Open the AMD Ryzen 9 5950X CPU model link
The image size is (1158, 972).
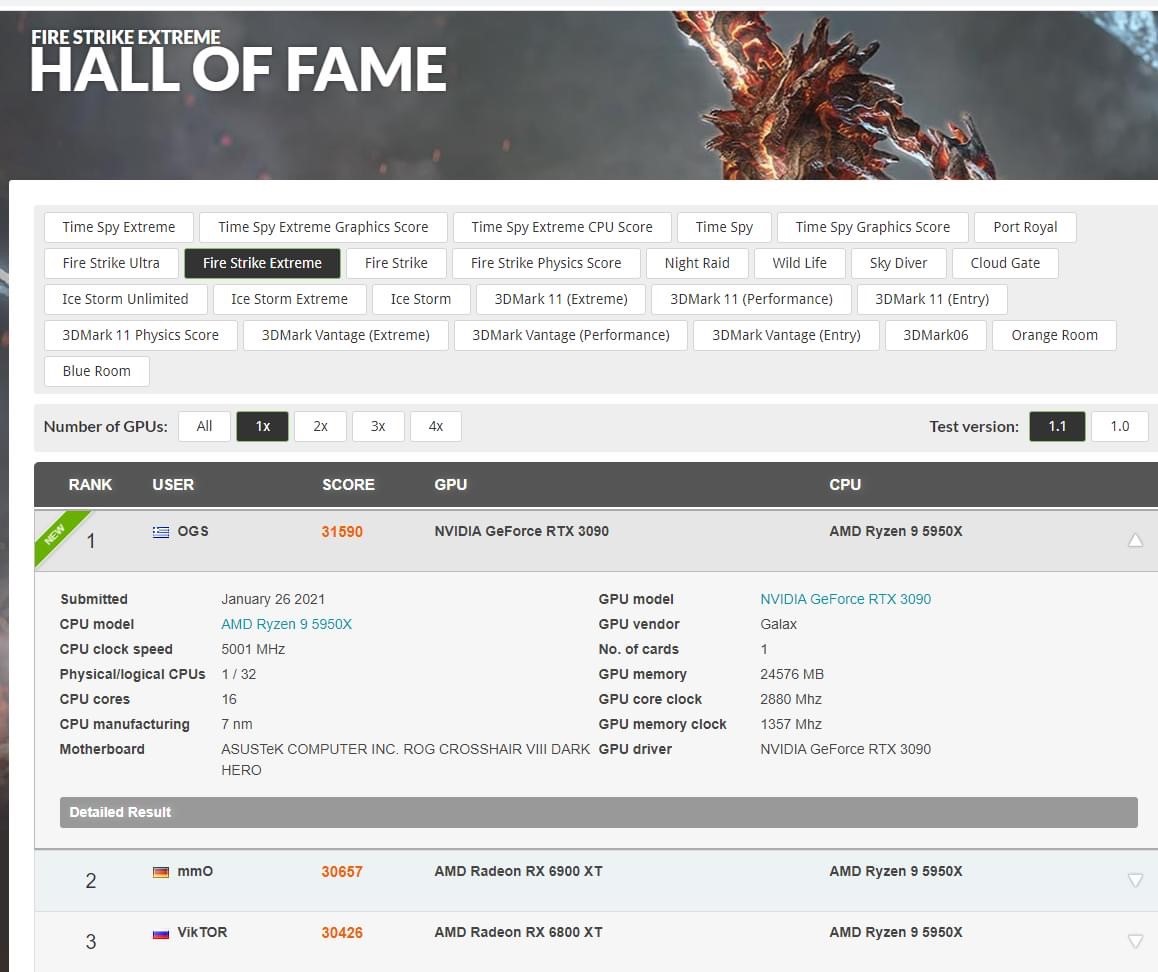coord(287,624)
